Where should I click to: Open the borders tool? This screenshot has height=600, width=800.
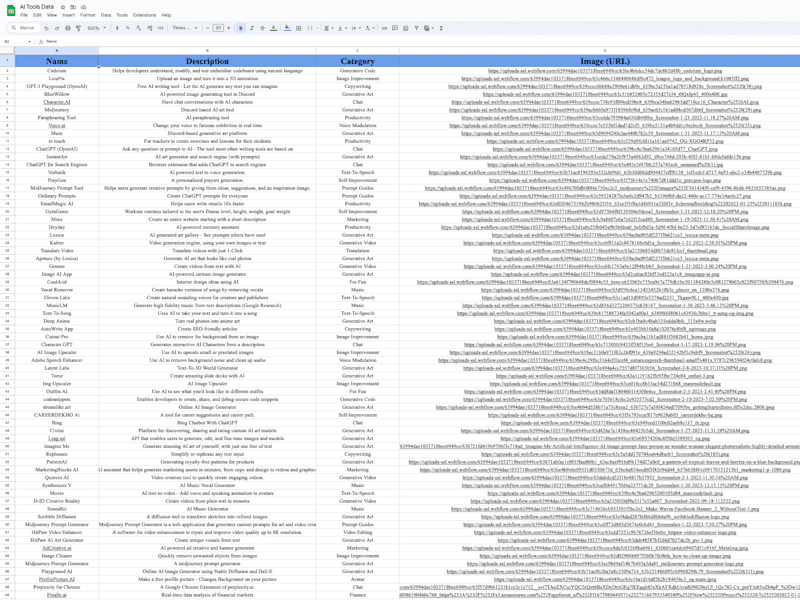click(x=298, y=28)
